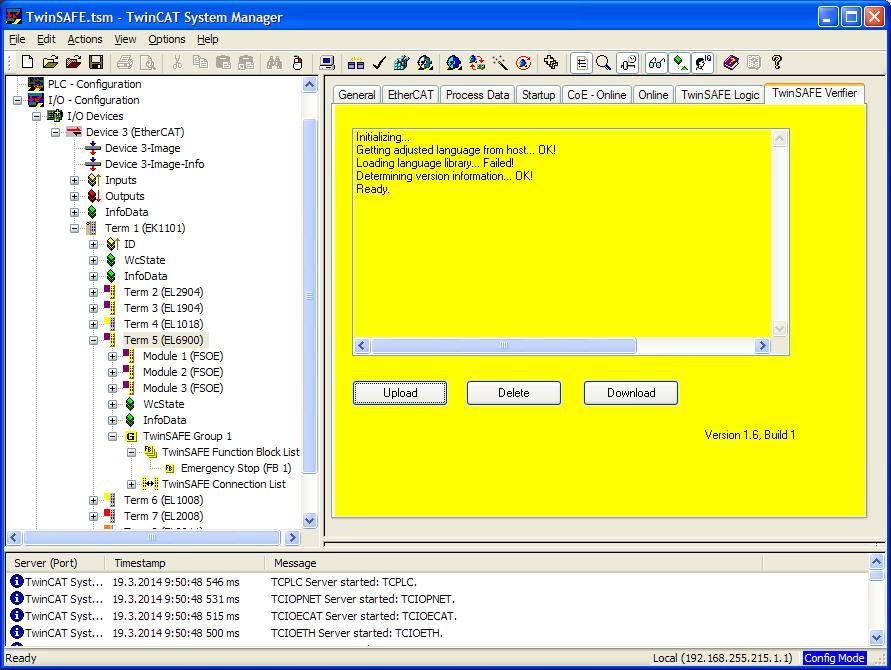891x670 pixels.
Task: Open the Startup tab
Action: (538, 95)
